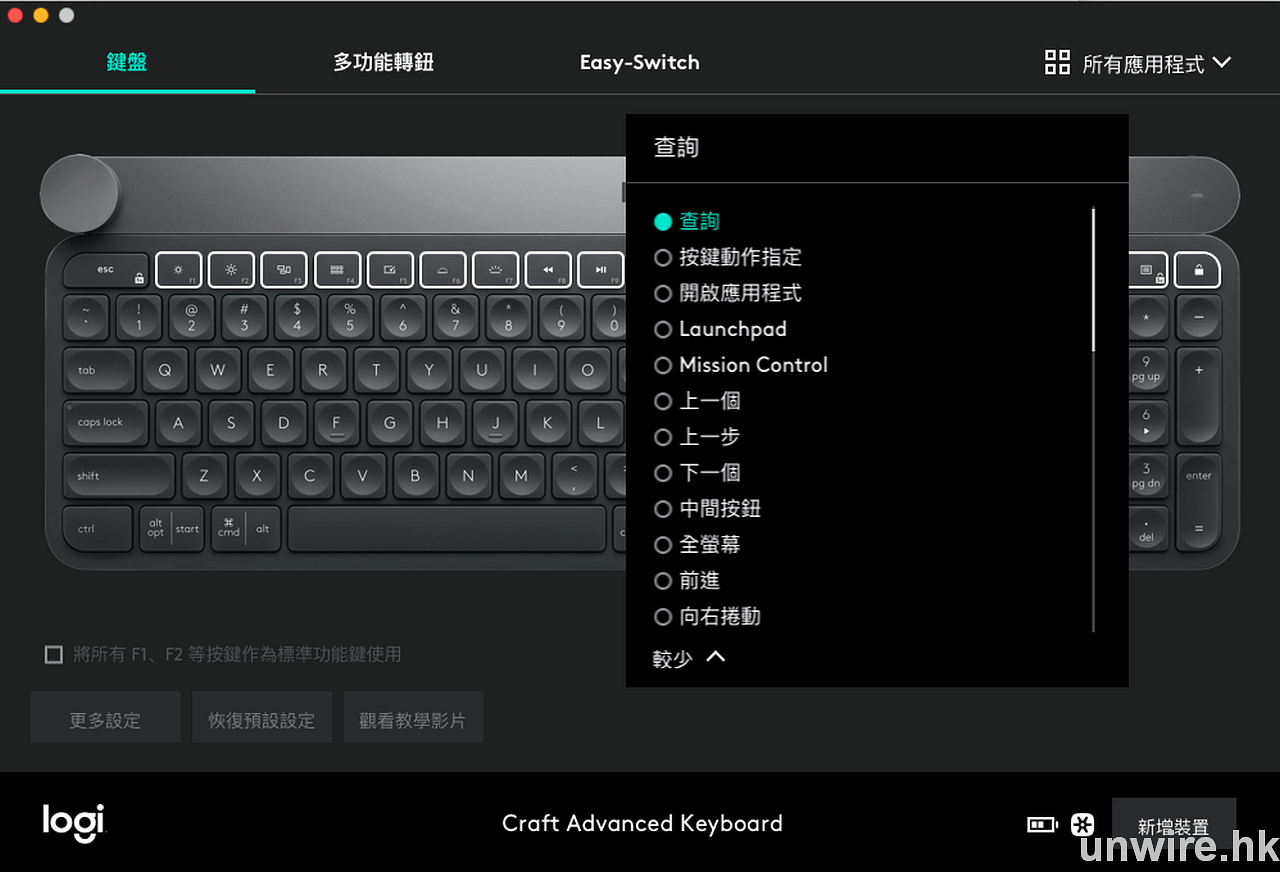Click the Unifying receiver icon

[1082, 825]
